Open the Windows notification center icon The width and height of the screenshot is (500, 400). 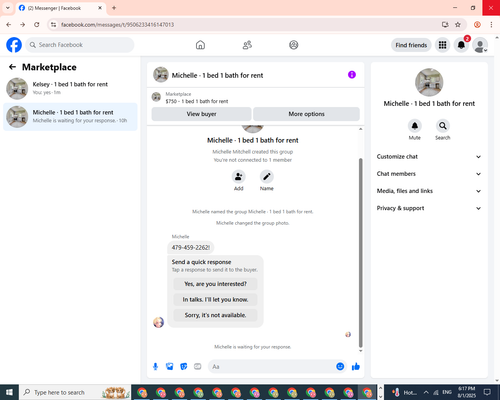pyautogui.click(x=487, y=392)
